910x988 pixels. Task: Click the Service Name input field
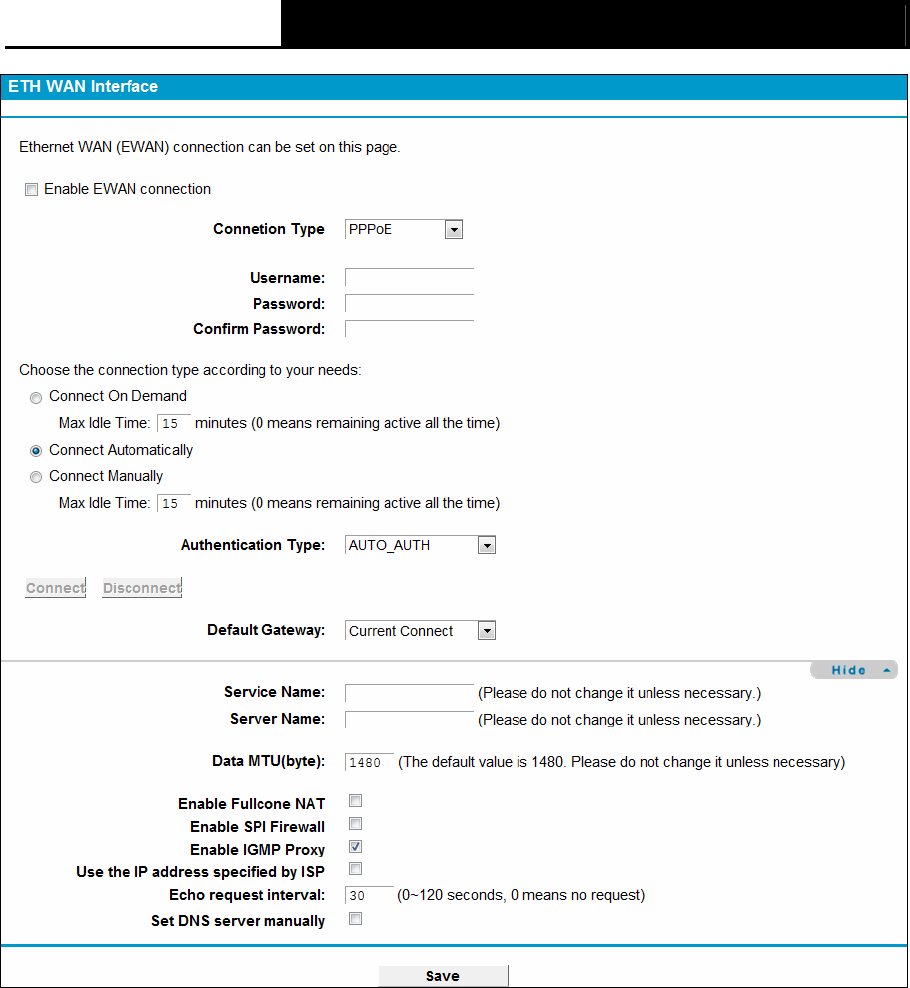click(x=409, y=693)
